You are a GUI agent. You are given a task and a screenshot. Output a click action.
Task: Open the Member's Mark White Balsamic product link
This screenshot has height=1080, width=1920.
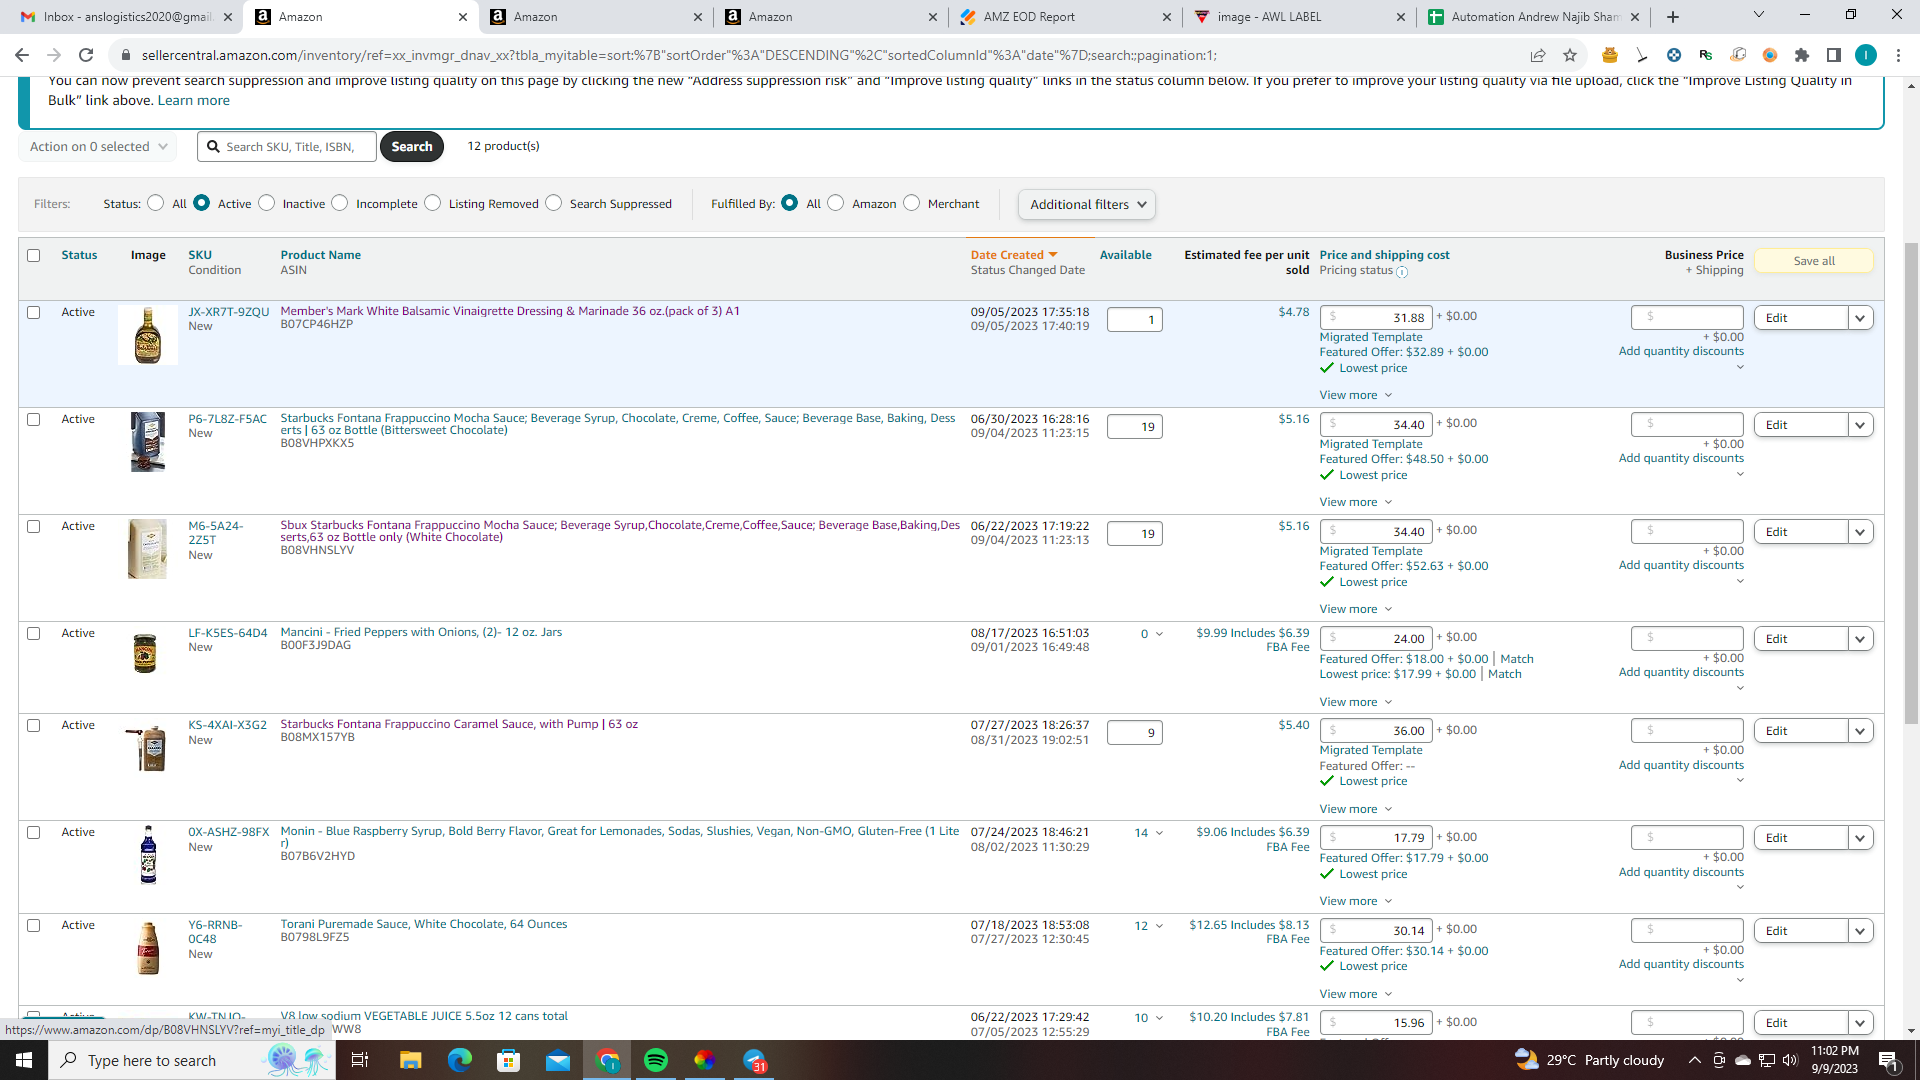tap(510, 311)
